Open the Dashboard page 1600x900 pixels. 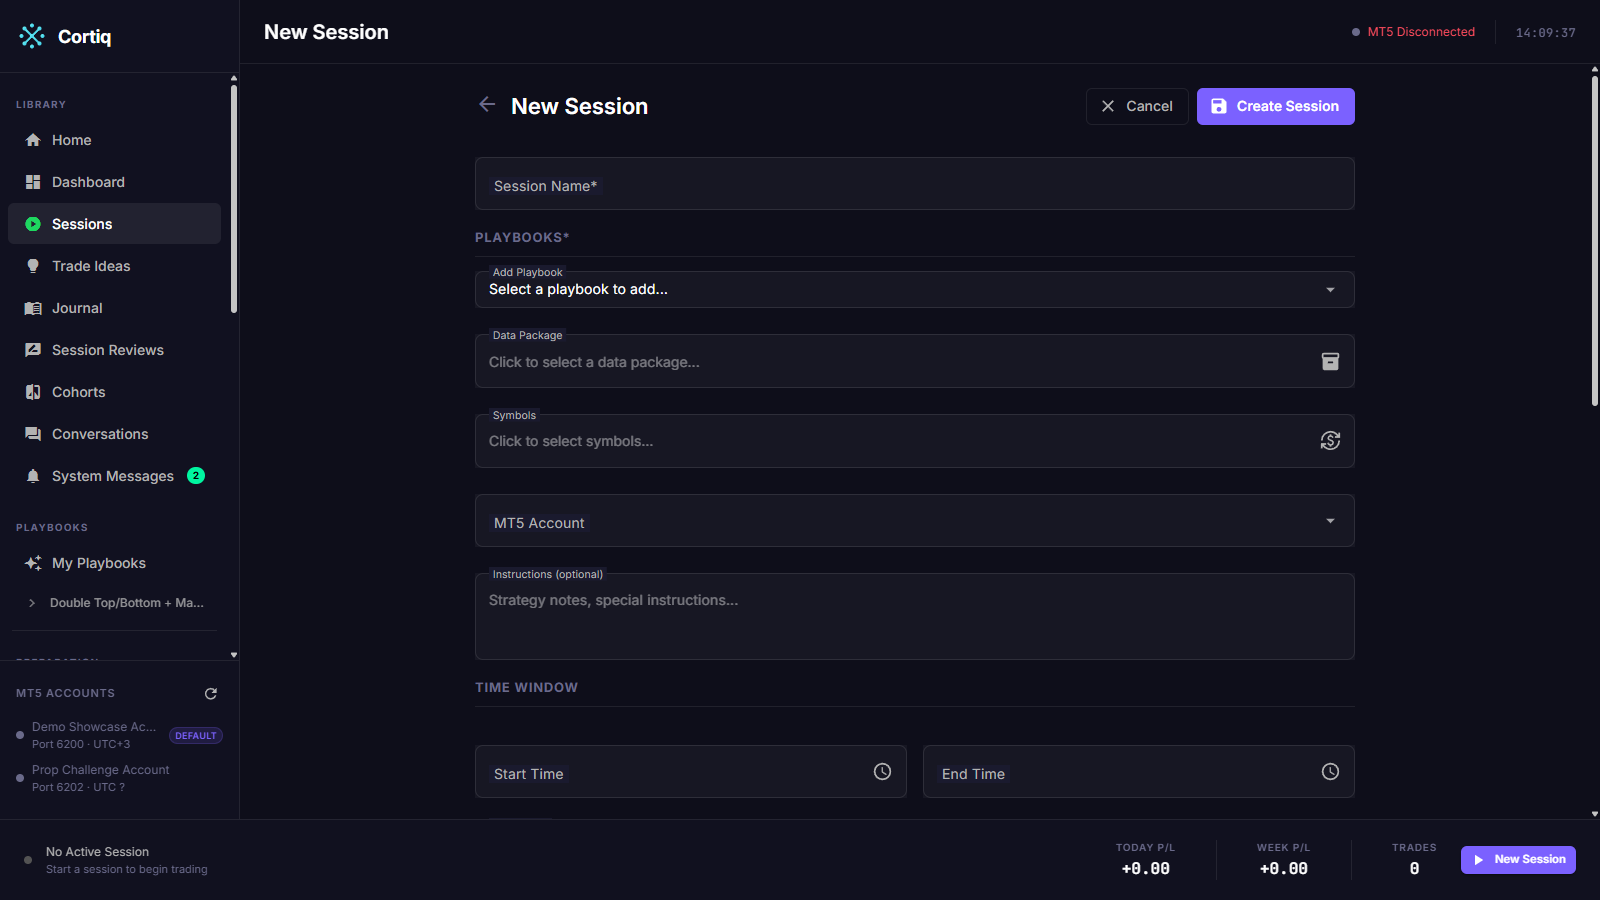(114, 182)
